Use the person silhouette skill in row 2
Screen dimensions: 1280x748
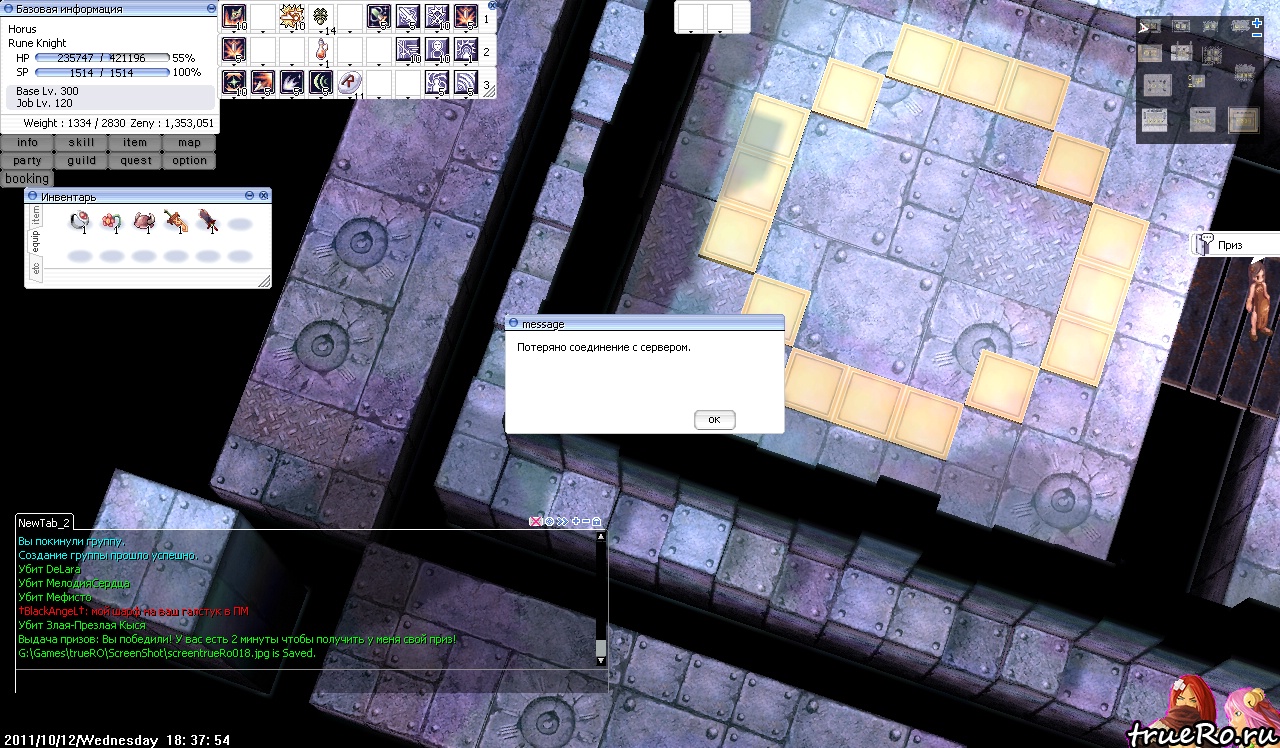[x=437, y=49]
